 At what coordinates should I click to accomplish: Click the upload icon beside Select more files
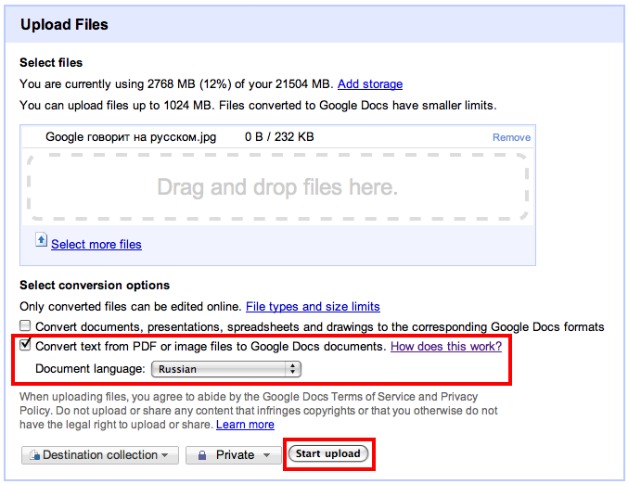pos(41,240)
